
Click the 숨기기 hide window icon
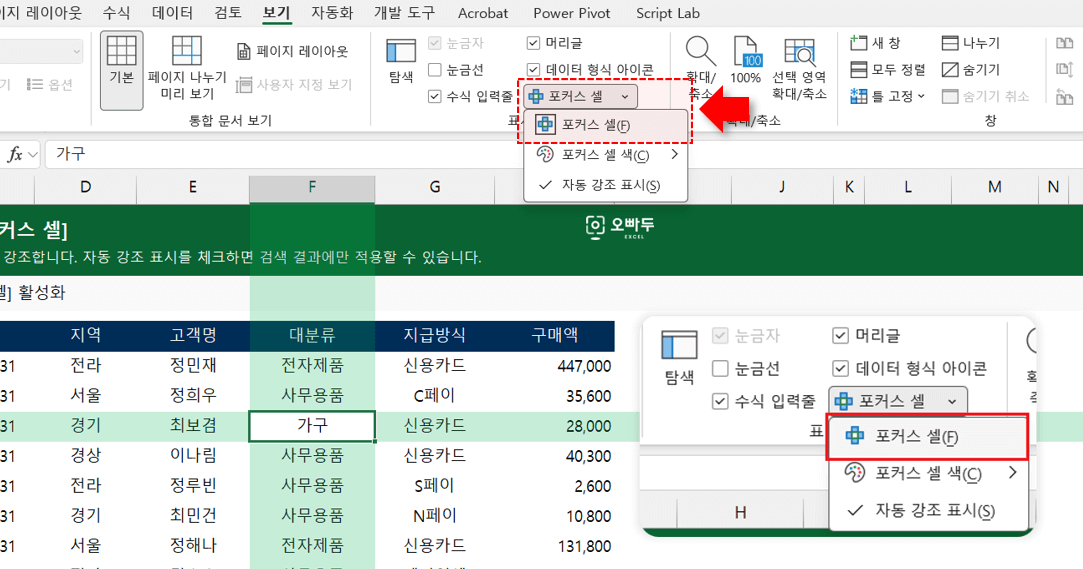point(950,70)
